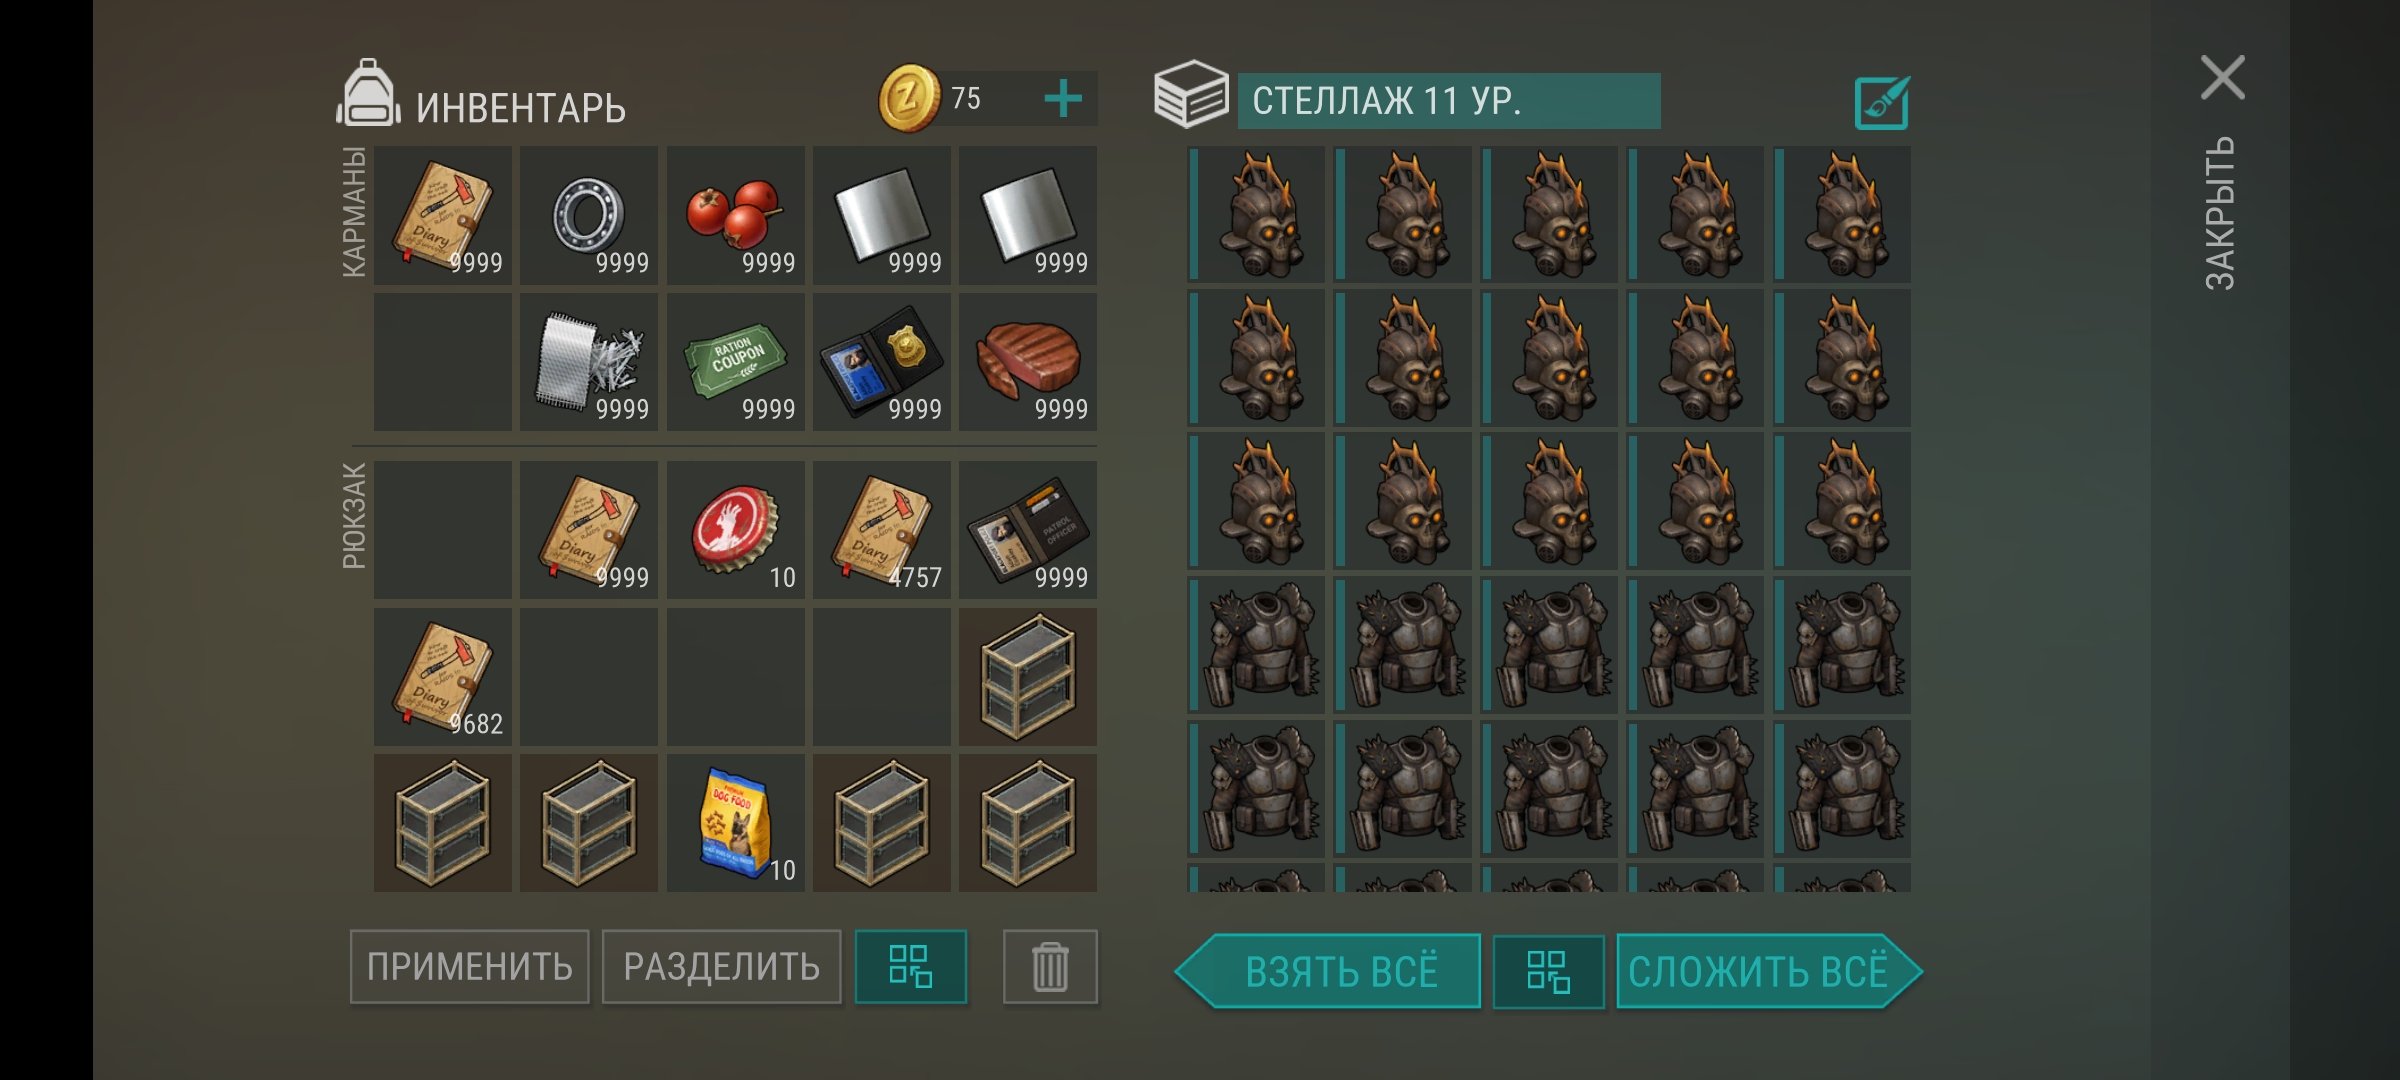Viewport: 2400px width, 1080px height.
Task: Open the rename shelf edit icon
Action: pyautogui.click(x=1881, y=102)
